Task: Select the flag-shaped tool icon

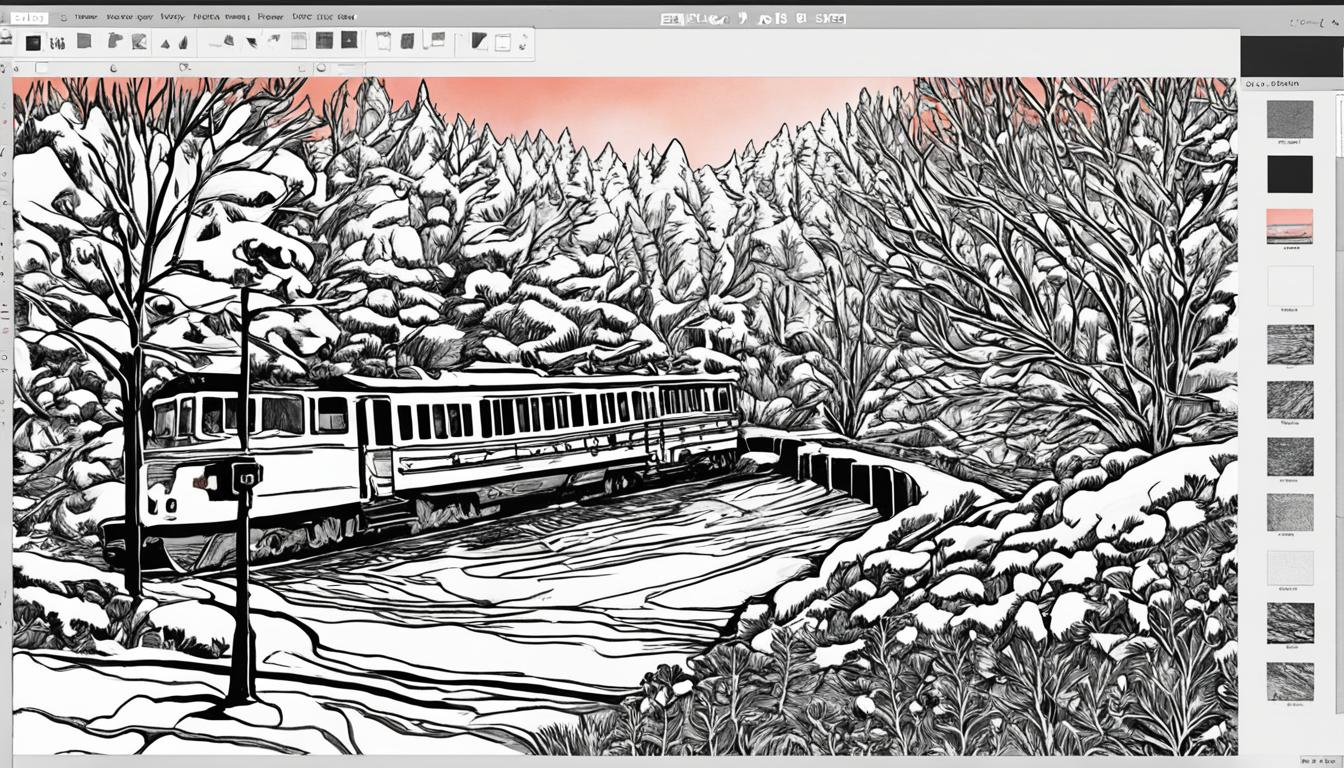Action: (114, 41)
